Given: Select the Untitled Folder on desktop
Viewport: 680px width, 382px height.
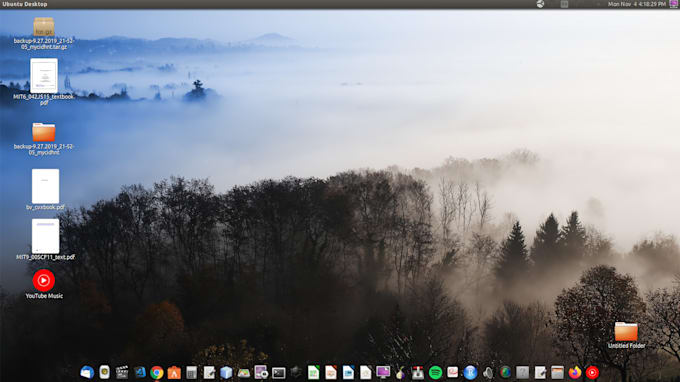Looking at the screenshot, I should click(x=626, y=335).
